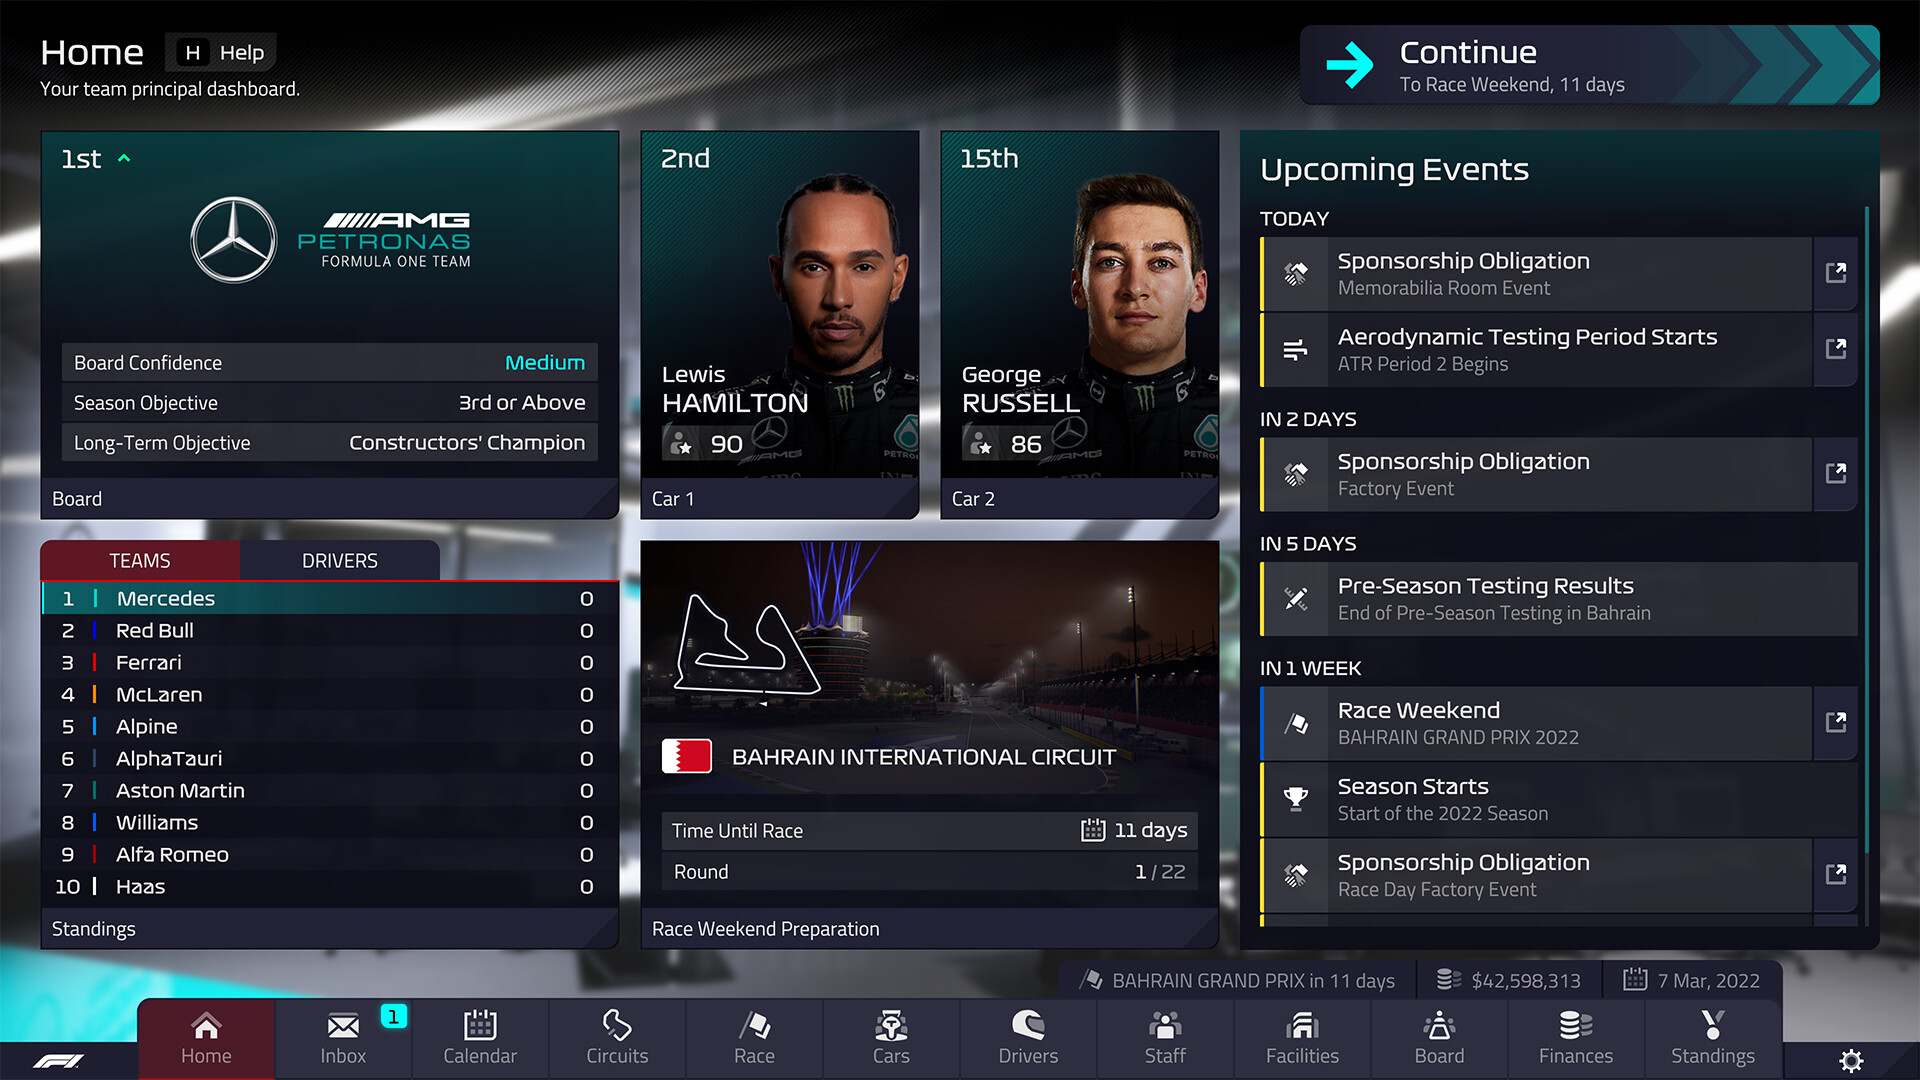Select Red Bull in team standings list

[326, 630]
